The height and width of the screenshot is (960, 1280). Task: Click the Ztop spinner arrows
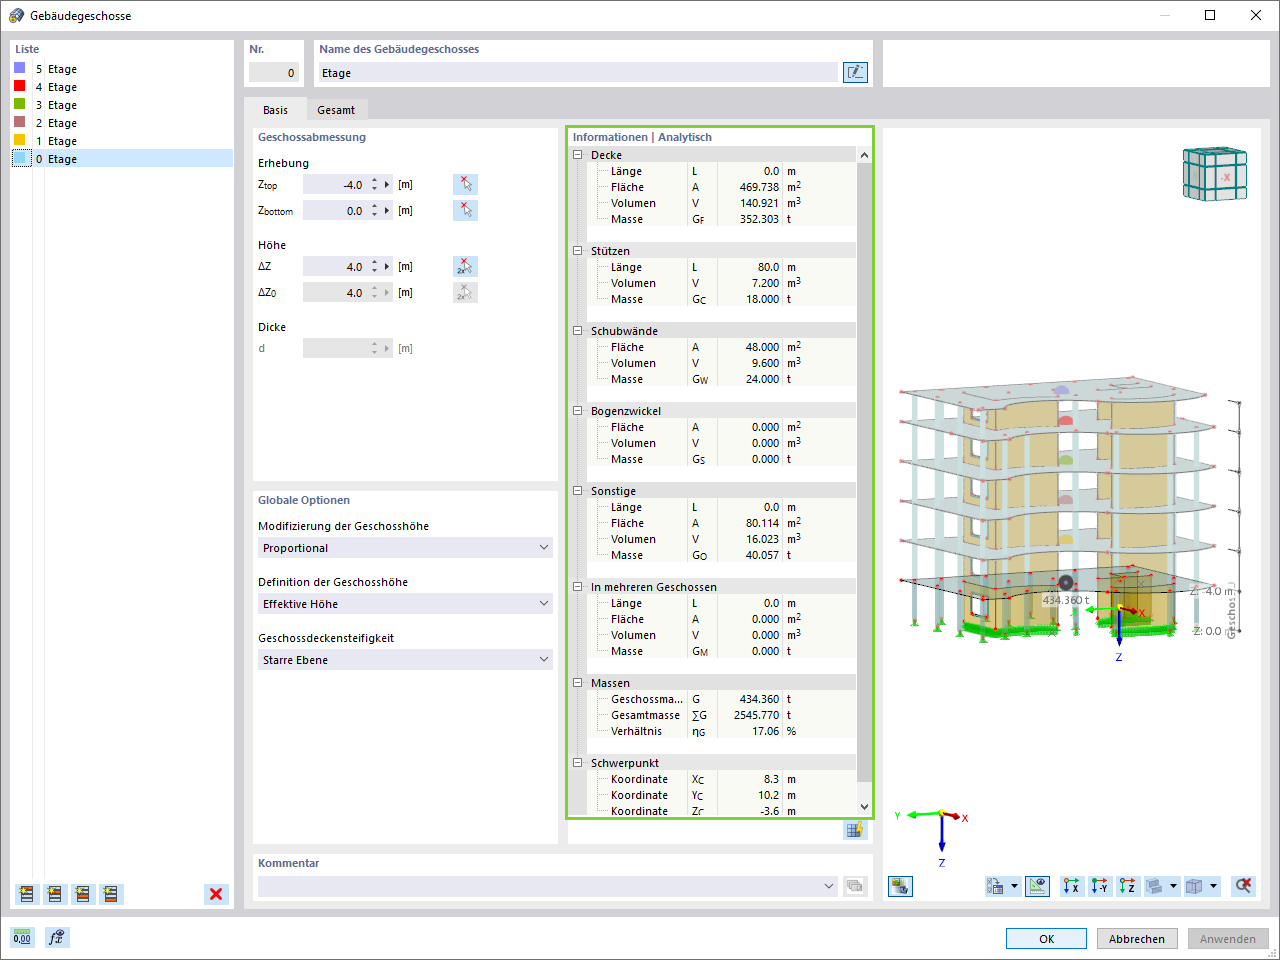[x=374, y=185]
